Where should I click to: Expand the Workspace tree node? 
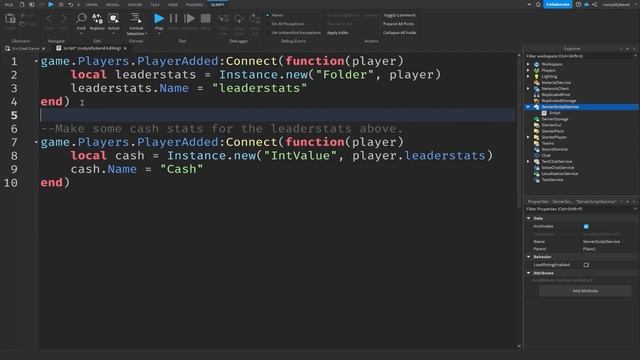[528, 64]
